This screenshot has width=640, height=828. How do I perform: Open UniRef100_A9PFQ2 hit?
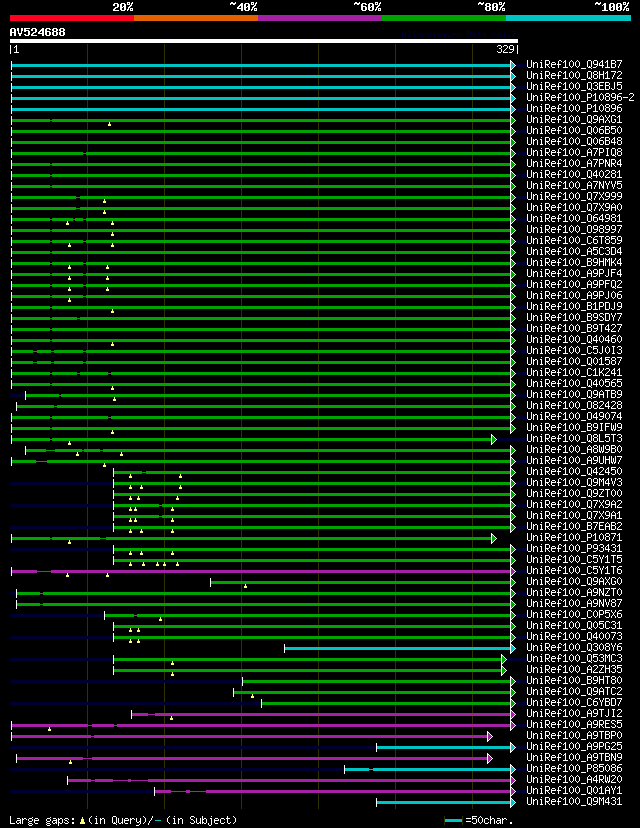tap(574, 285)
